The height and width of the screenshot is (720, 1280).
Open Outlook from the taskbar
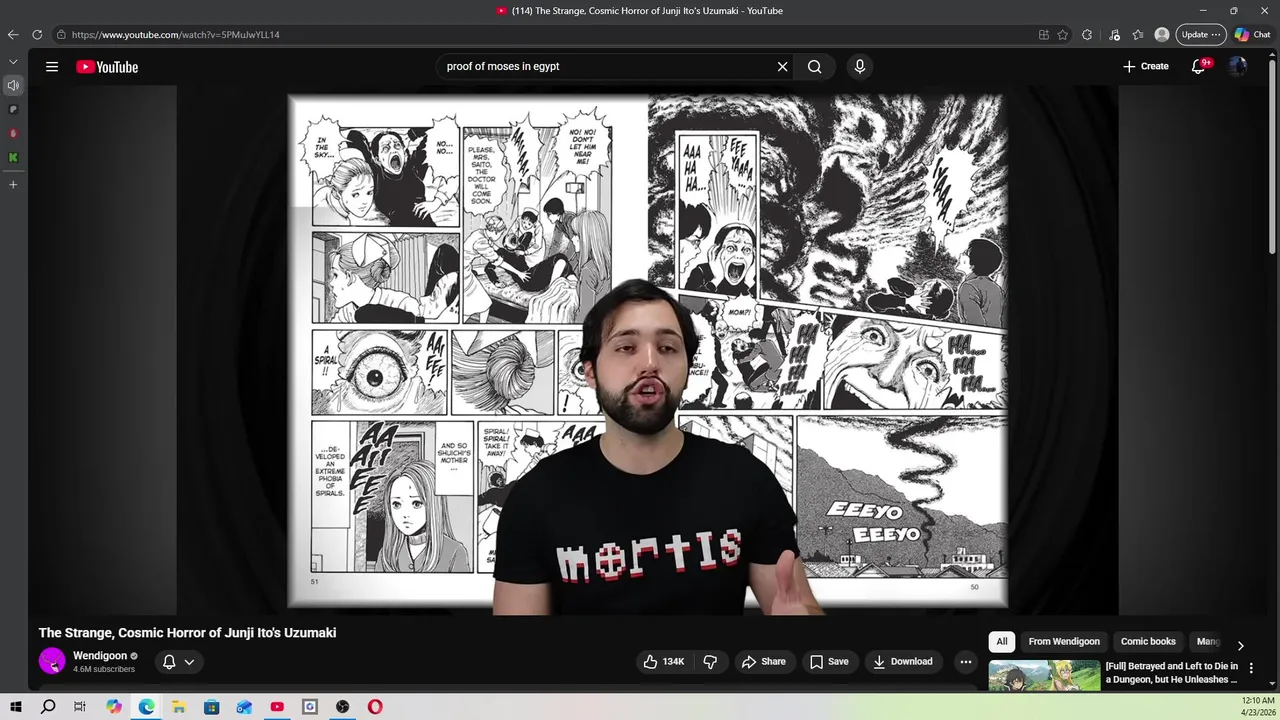pyautogui.click(x=244, y=707)
